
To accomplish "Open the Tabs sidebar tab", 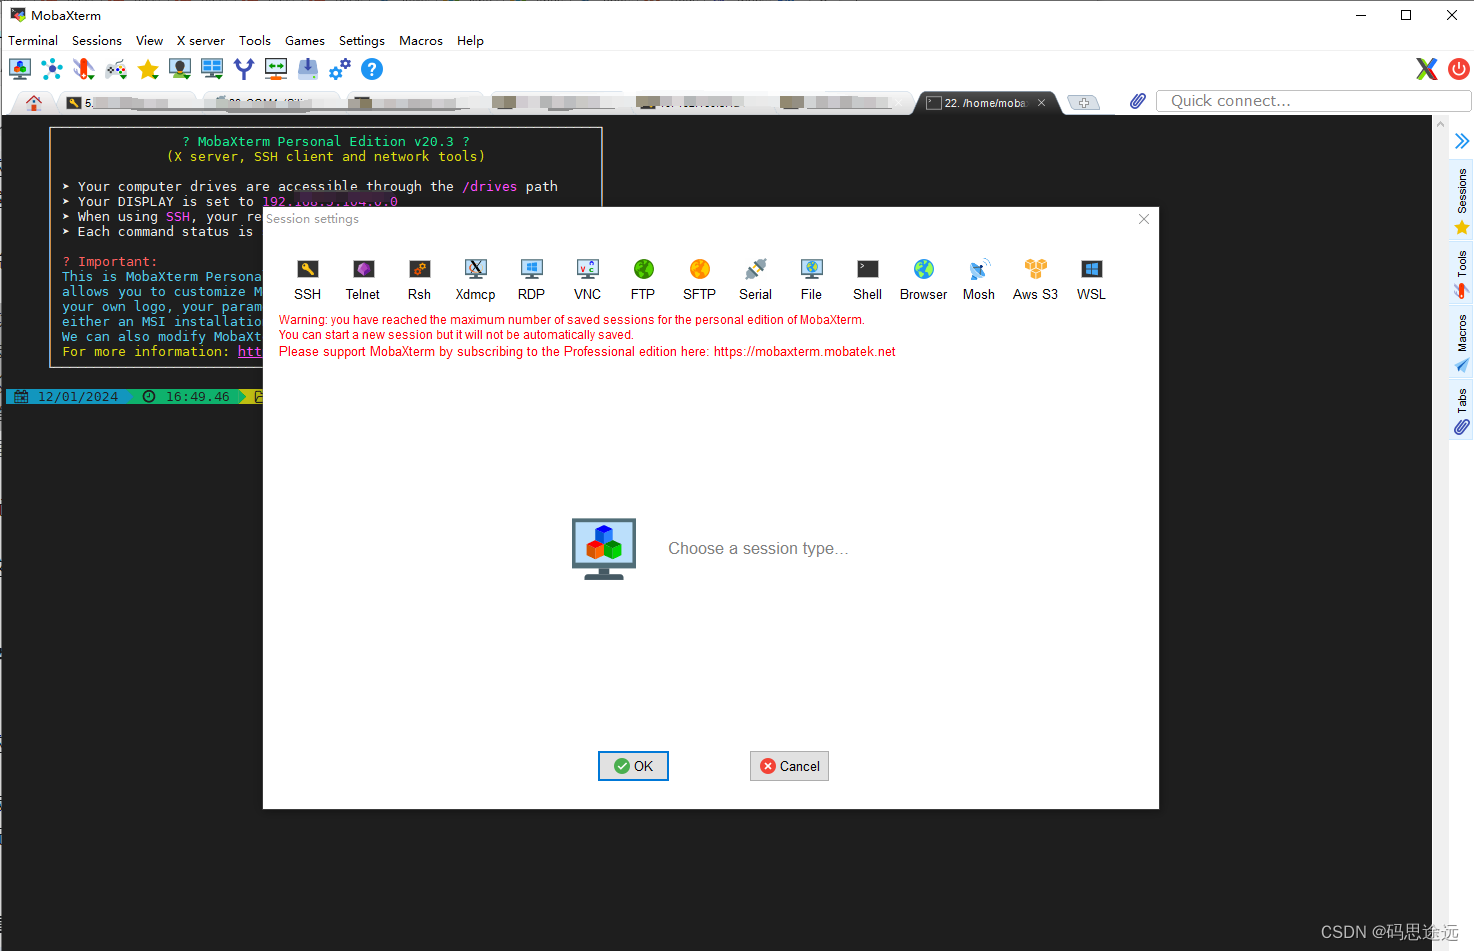I will tap(1462, 412).
